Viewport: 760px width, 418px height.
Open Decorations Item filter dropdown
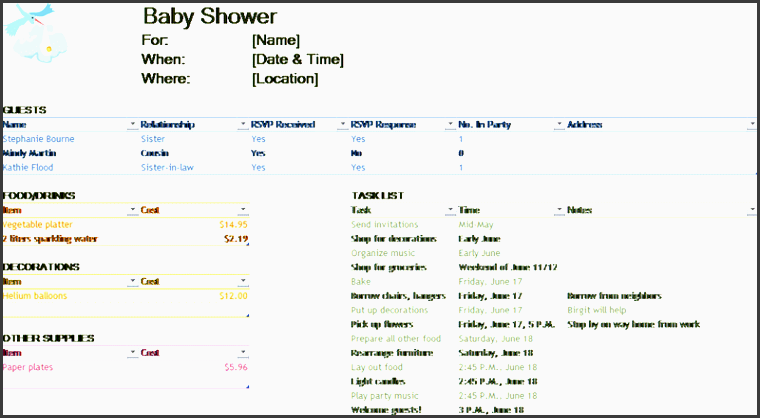[x=133, y=282]
